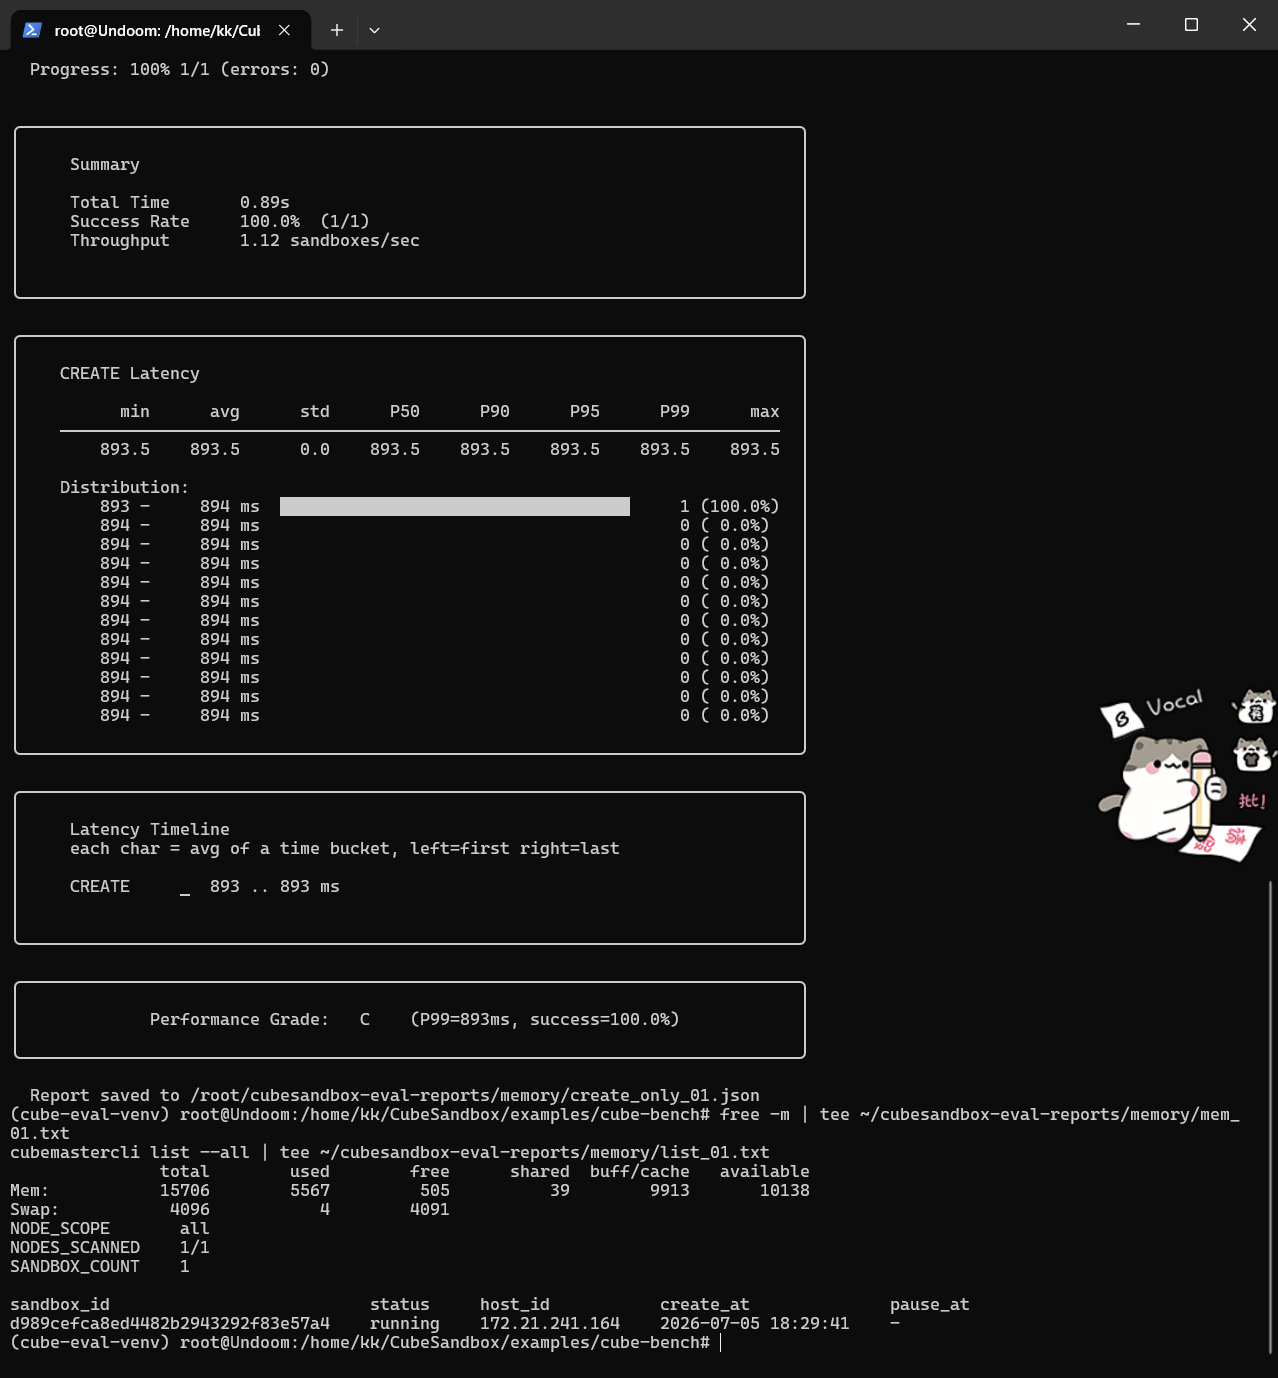Click the host_id 172.21.241.164
Viewport: 1278px width, 1378px height.
(550, 1323)
